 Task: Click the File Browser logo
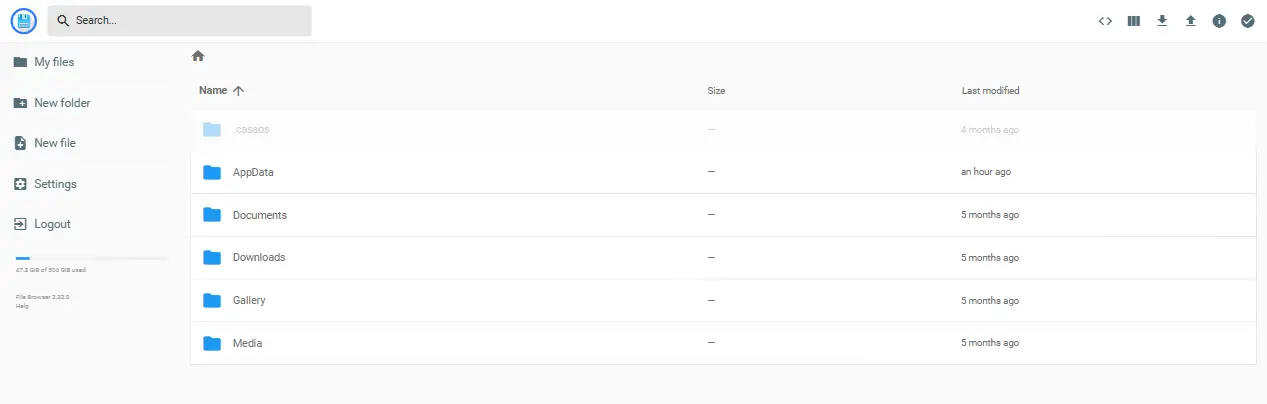(x=23, y=21)
